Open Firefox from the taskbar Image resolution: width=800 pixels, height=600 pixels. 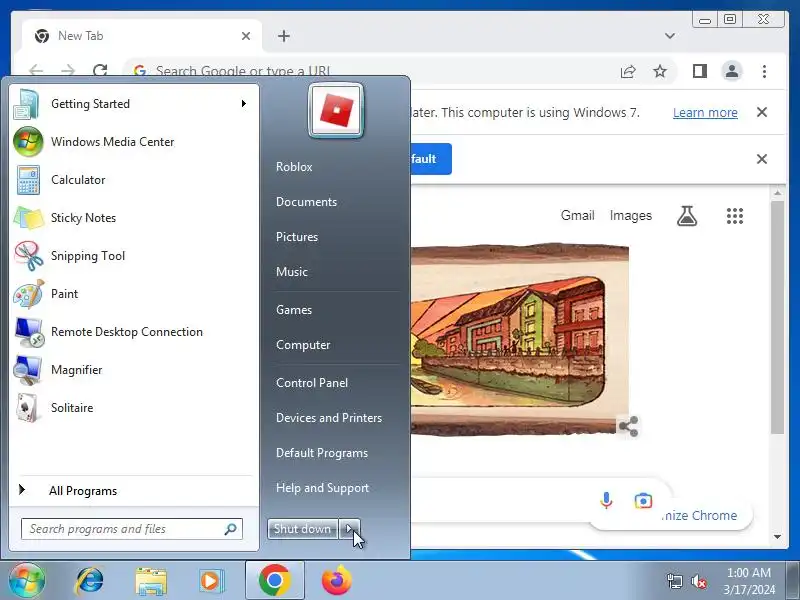coord(337,580)
